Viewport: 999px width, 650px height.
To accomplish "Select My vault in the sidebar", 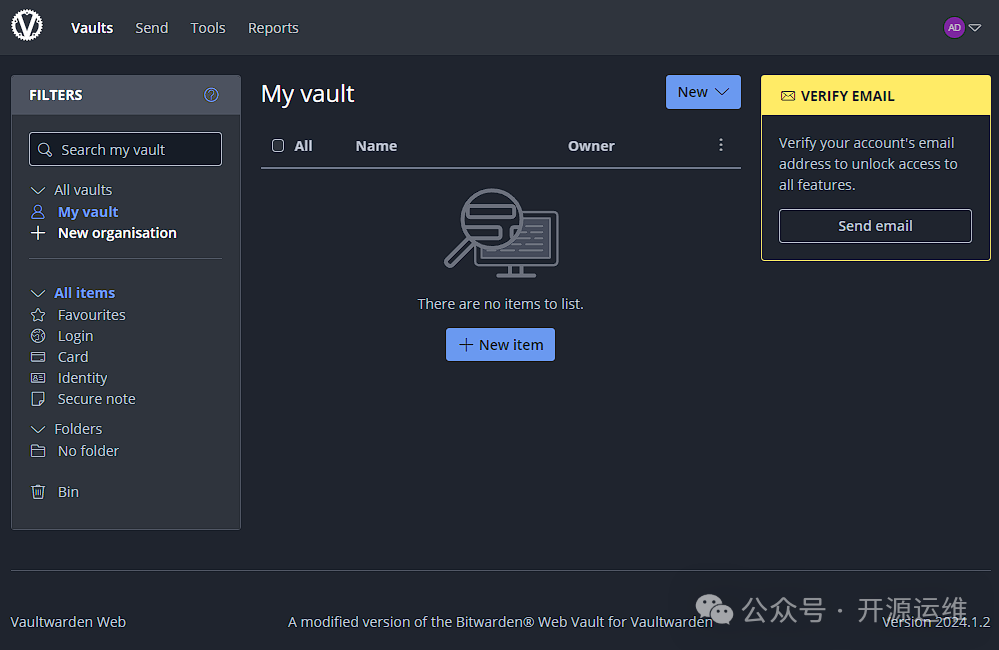I will pos(86,211).
